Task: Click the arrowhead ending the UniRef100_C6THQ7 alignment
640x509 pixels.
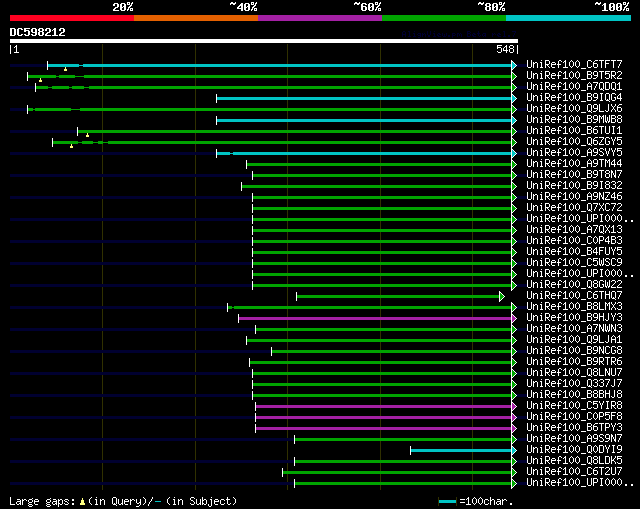Action: click(x=502, y=297)
